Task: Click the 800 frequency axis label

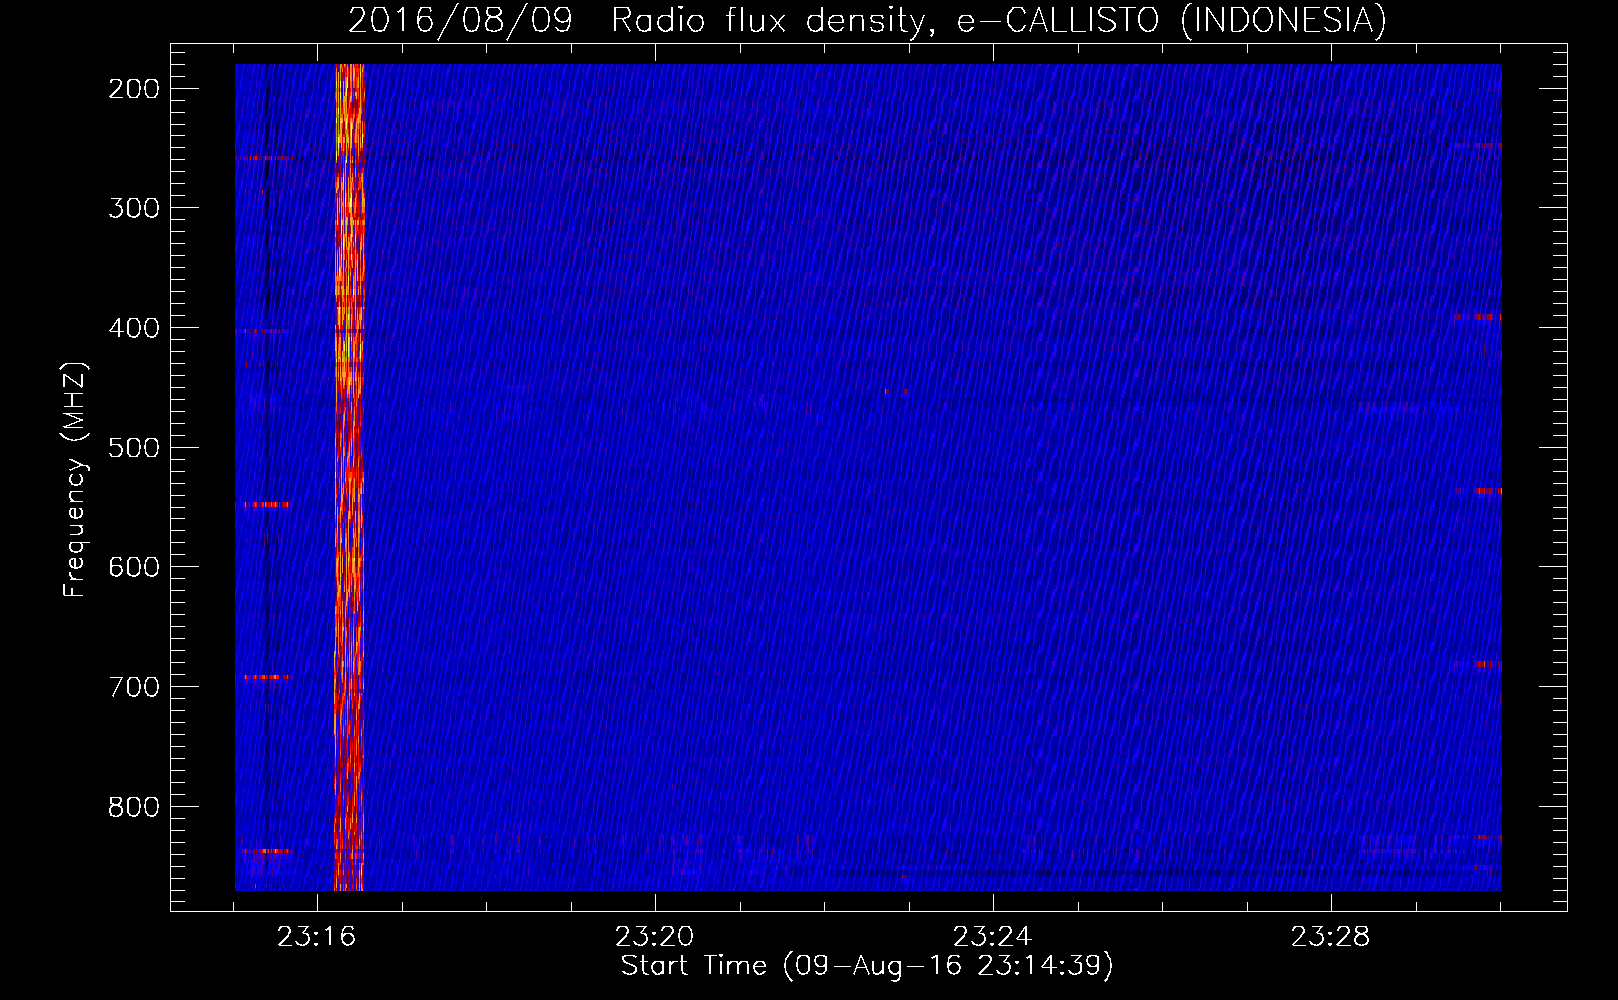Action: coord(134,807)
